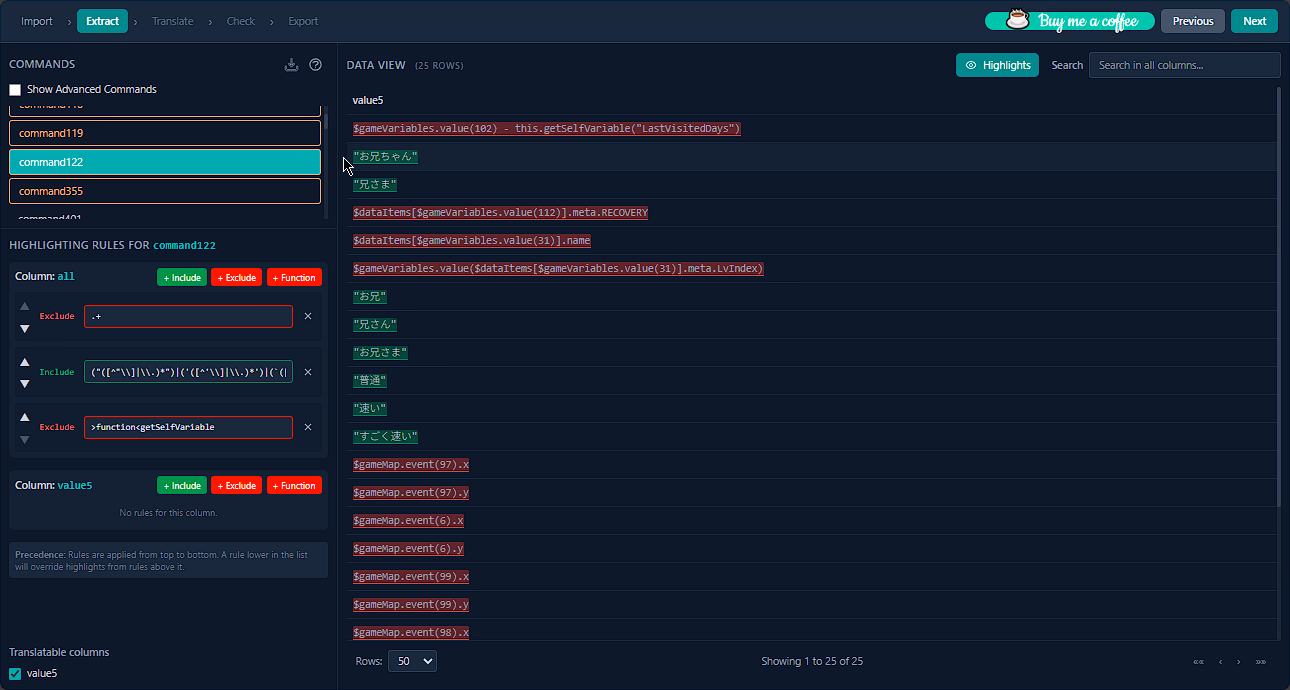Viewport: 1290px width, 690px height.
Task: Click the download commands icon
Action: point(291,65)
